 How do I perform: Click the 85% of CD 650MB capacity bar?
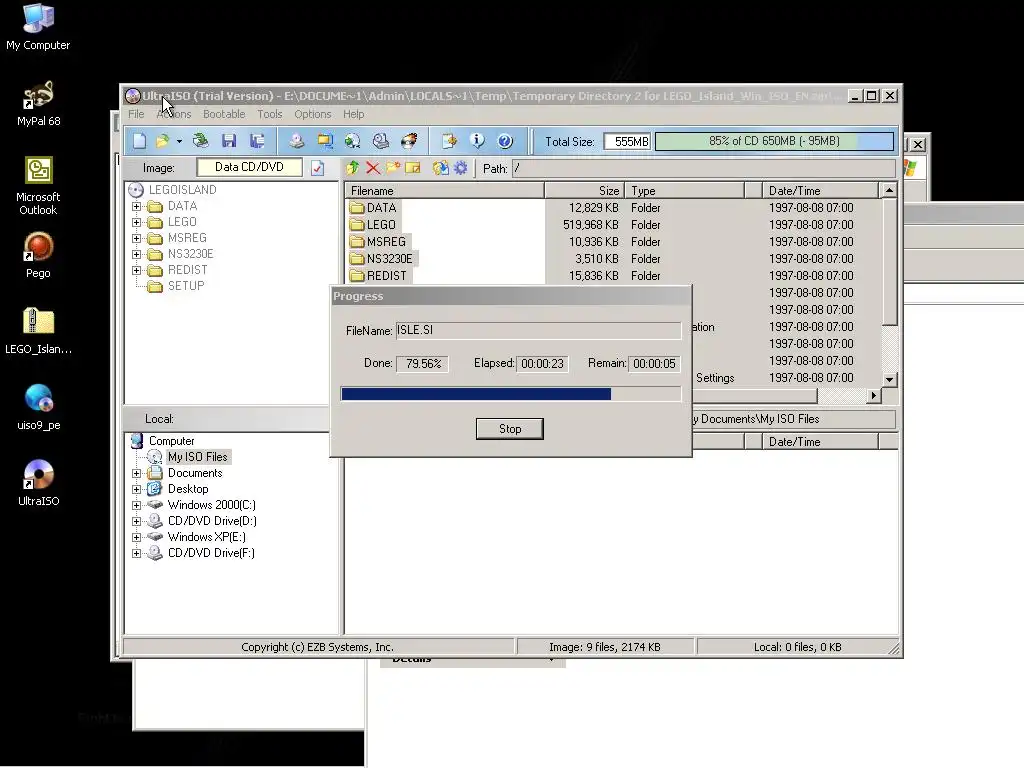775,141
